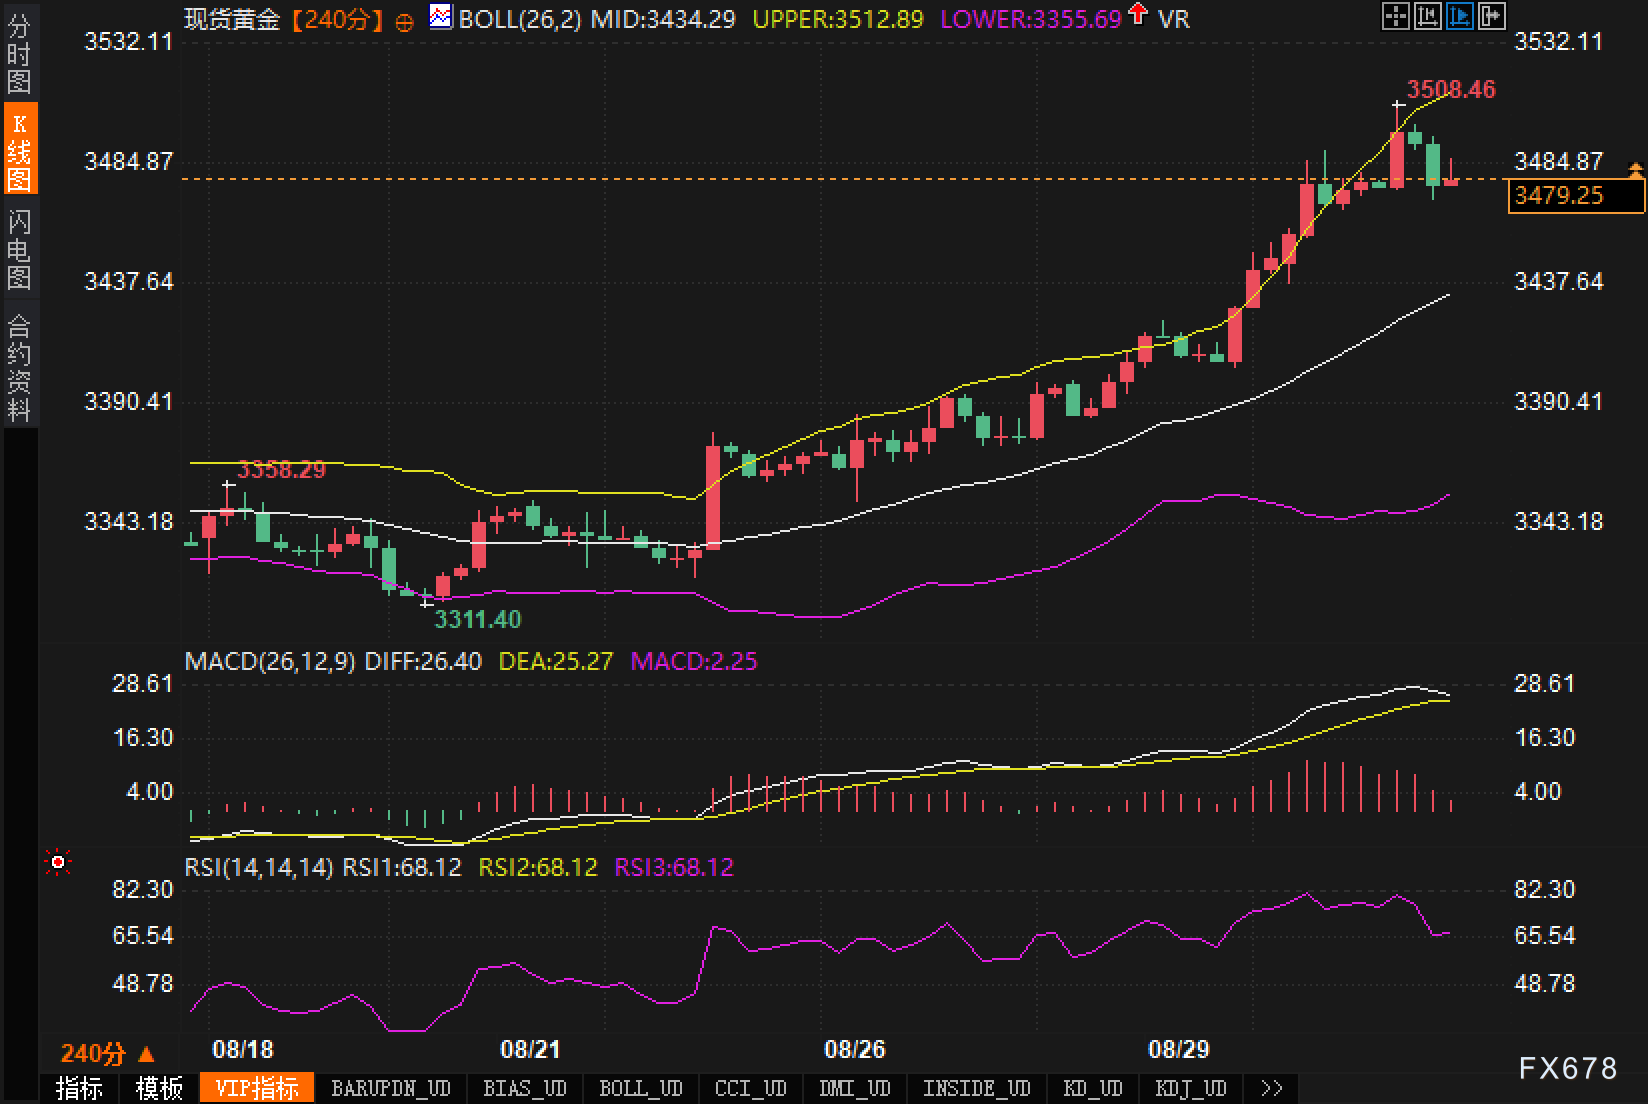Expand more indicators with the >> arrow
The image size is (1648, 1104).
tap(1271, 1088)
